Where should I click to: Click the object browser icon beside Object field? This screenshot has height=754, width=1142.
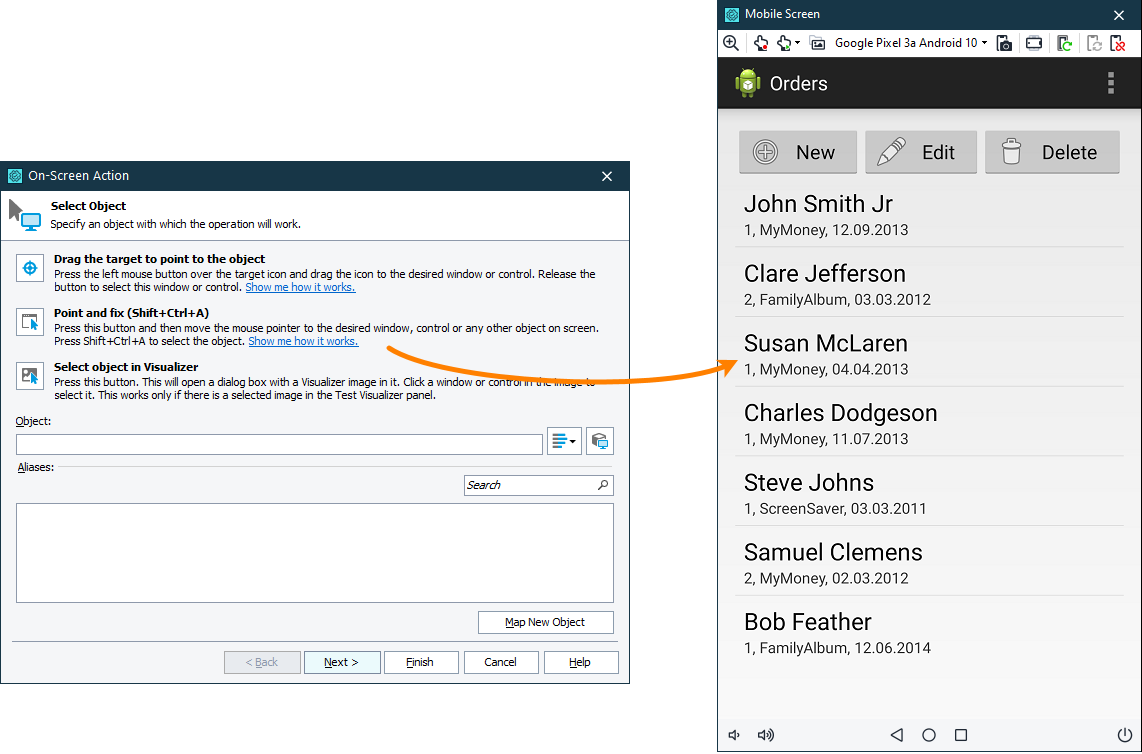(x=599, y=441)
